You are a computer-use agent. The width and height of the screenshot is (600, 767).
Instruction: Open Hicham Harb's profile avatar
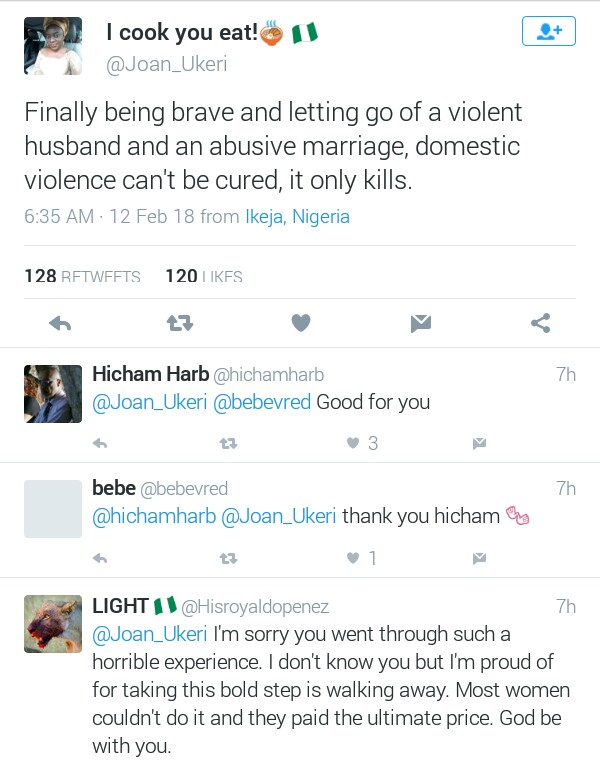[53, 393]
